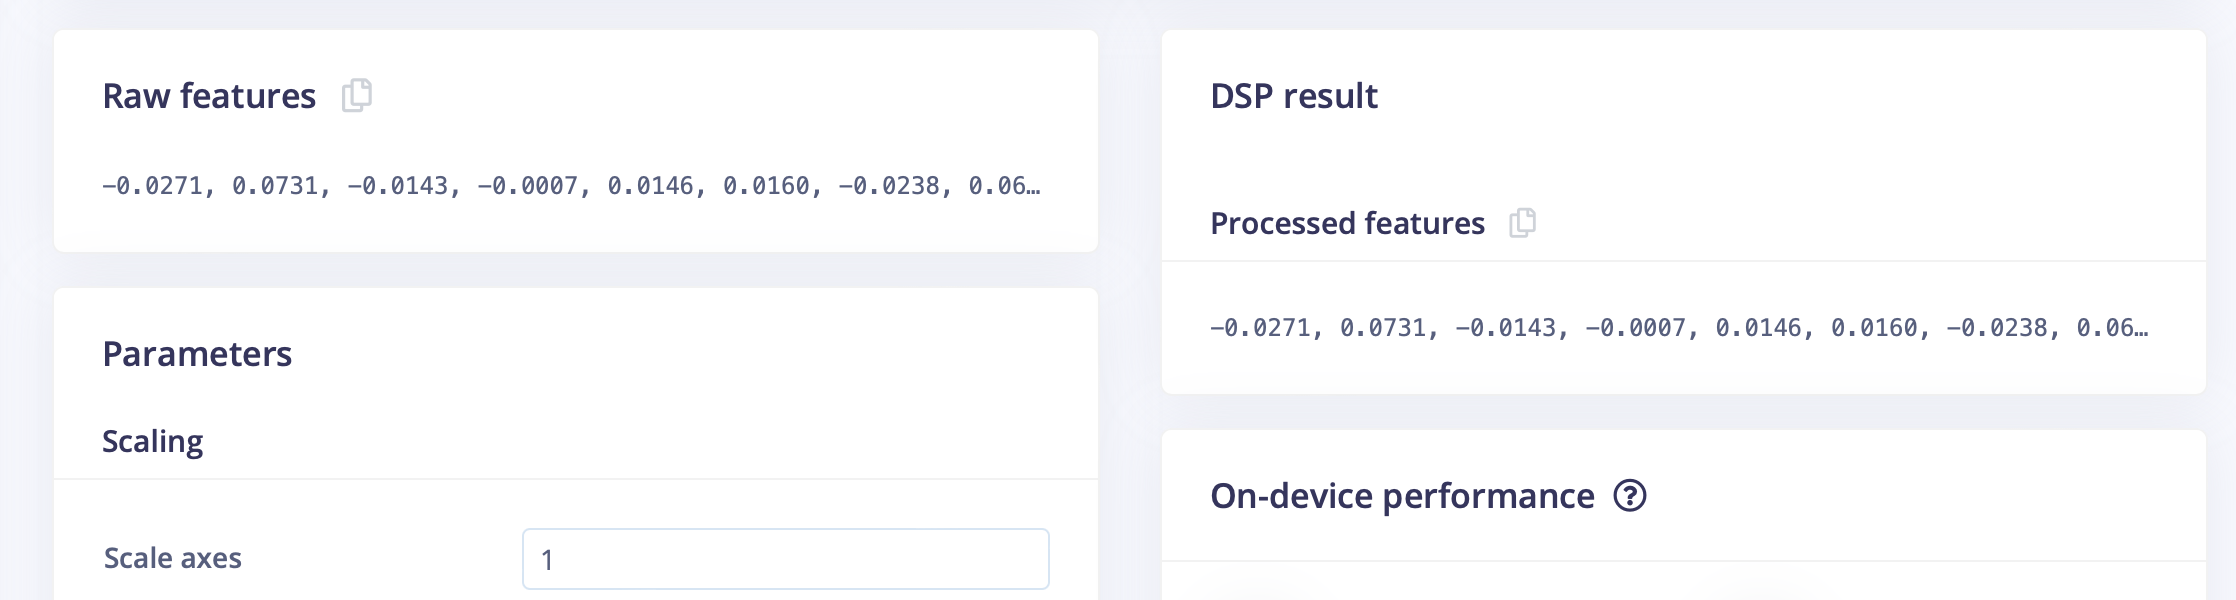The width and height of the screenshot is (2236, 600).
Task: Click the truncated ellipsis ending processed features
Action: [2141, 329]
